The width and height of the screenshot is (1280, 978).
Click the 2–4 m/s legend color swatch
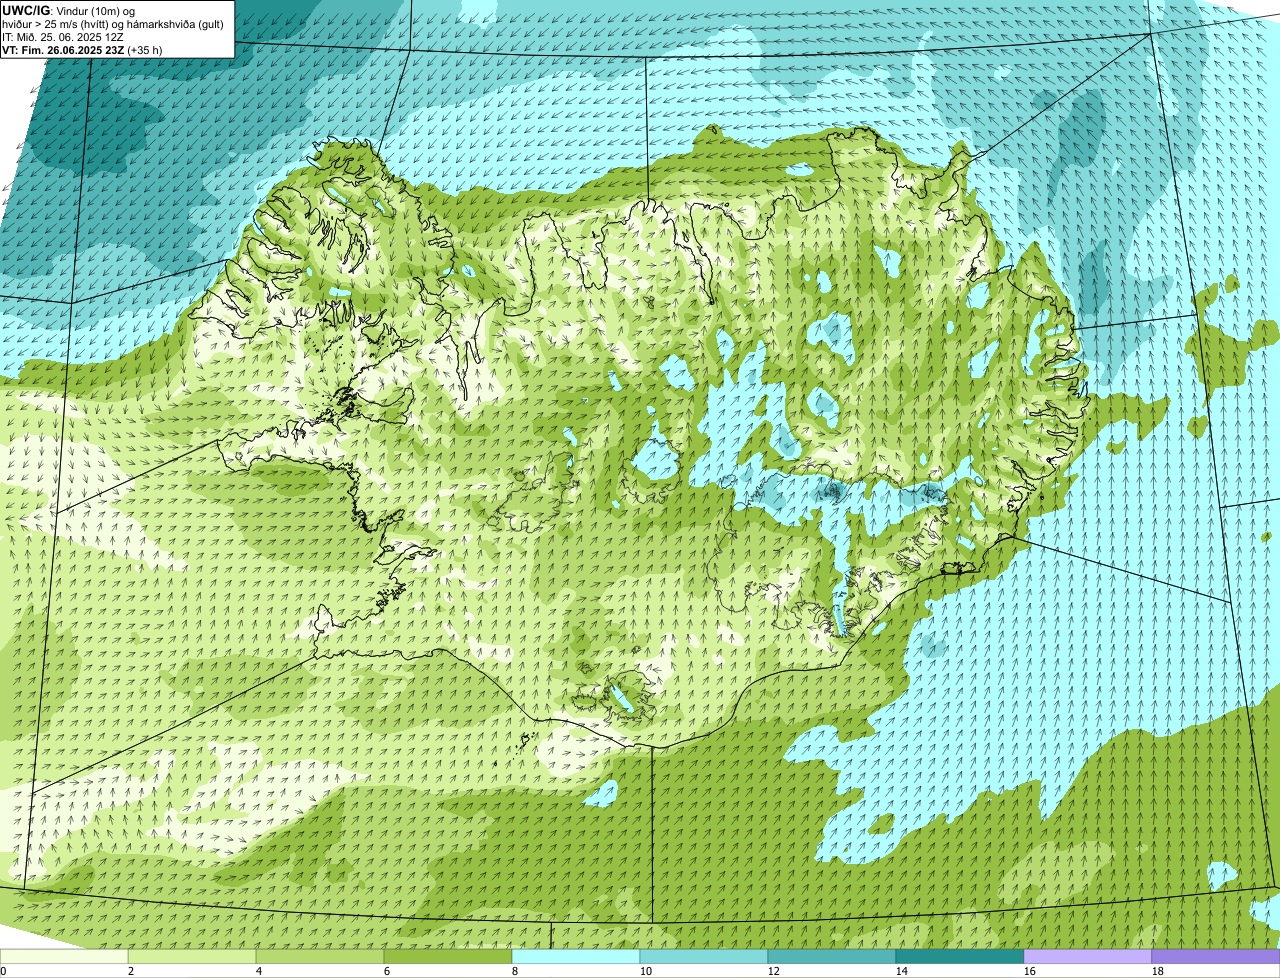pos(192,957)
